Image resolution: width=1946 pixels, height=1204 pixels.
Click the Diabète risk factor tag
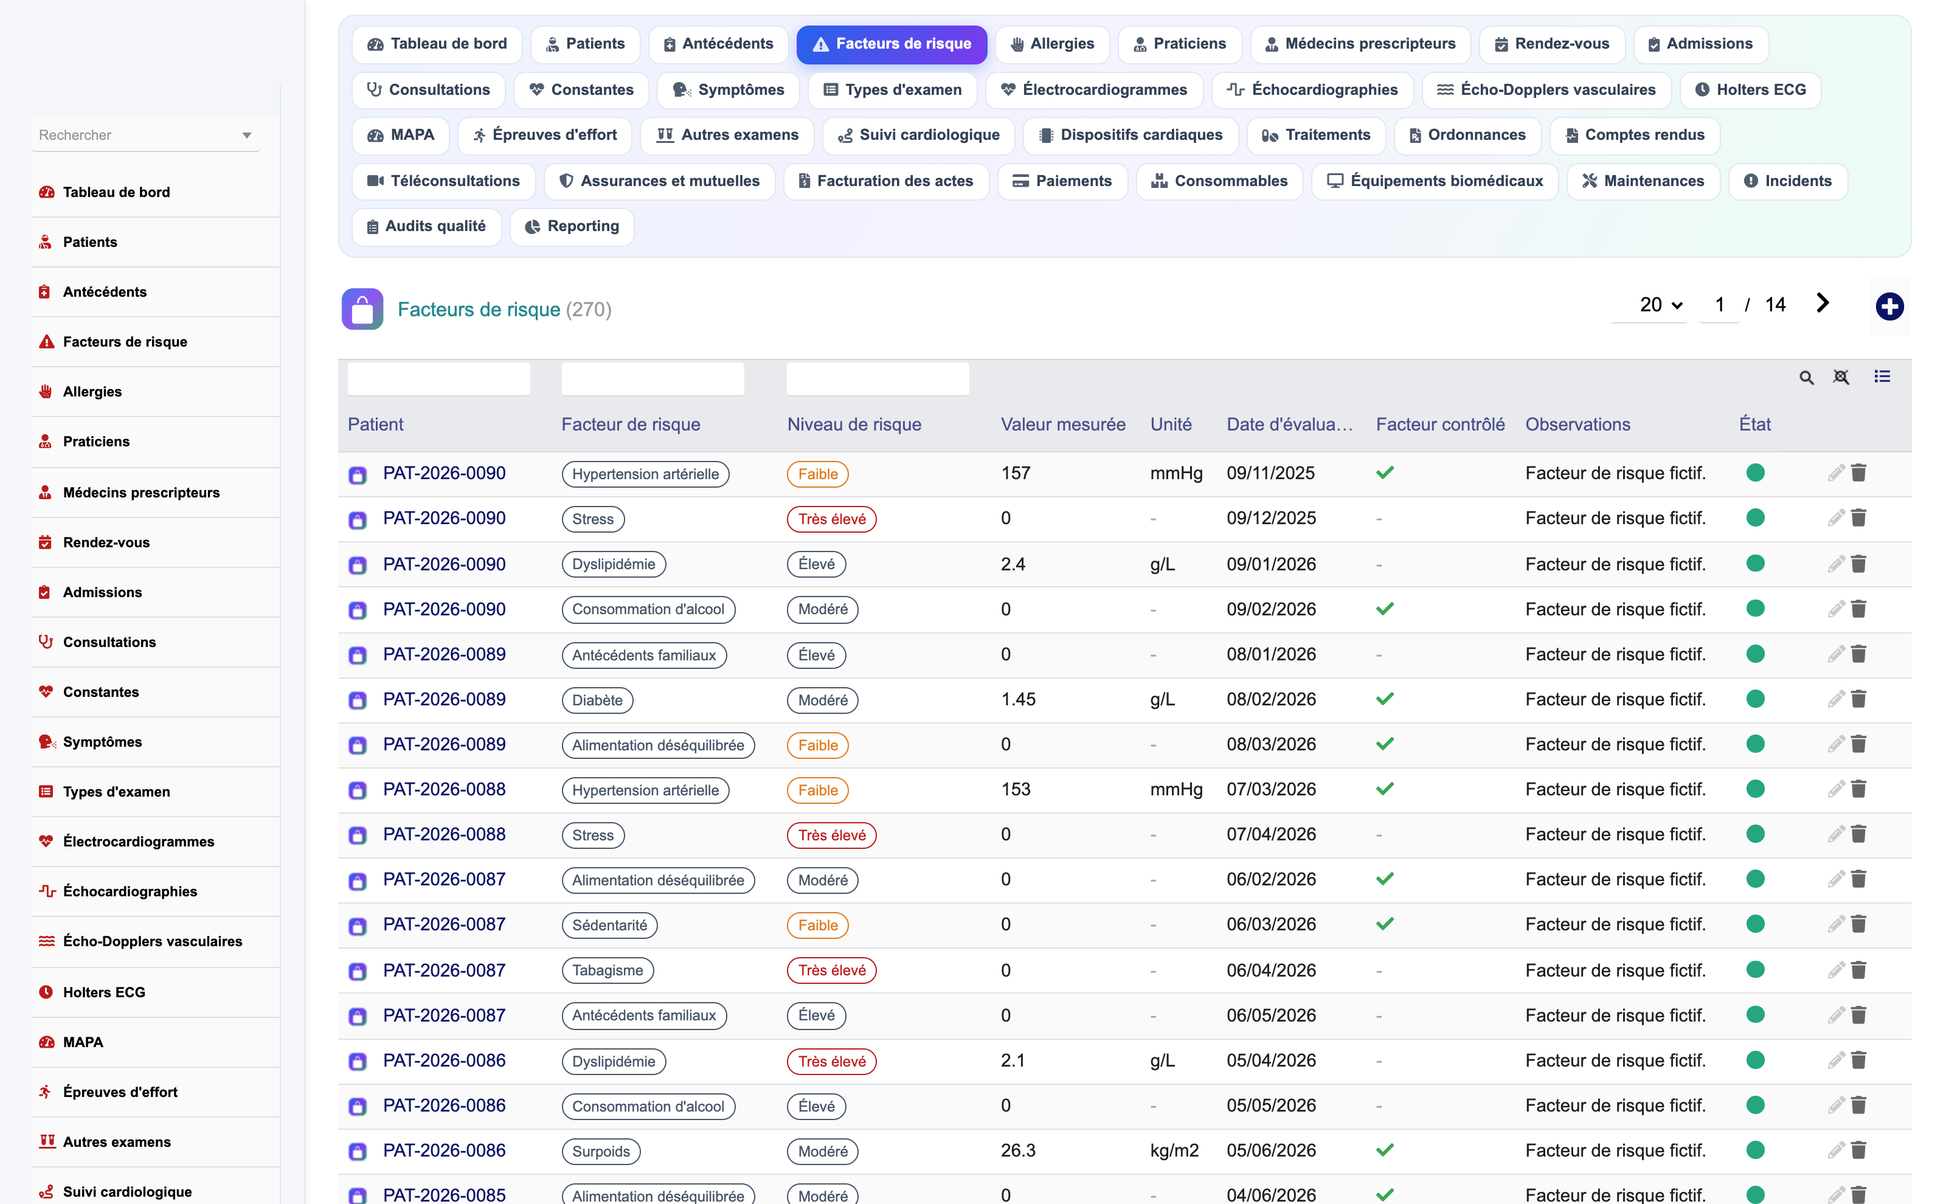click(x=597, y=700)
